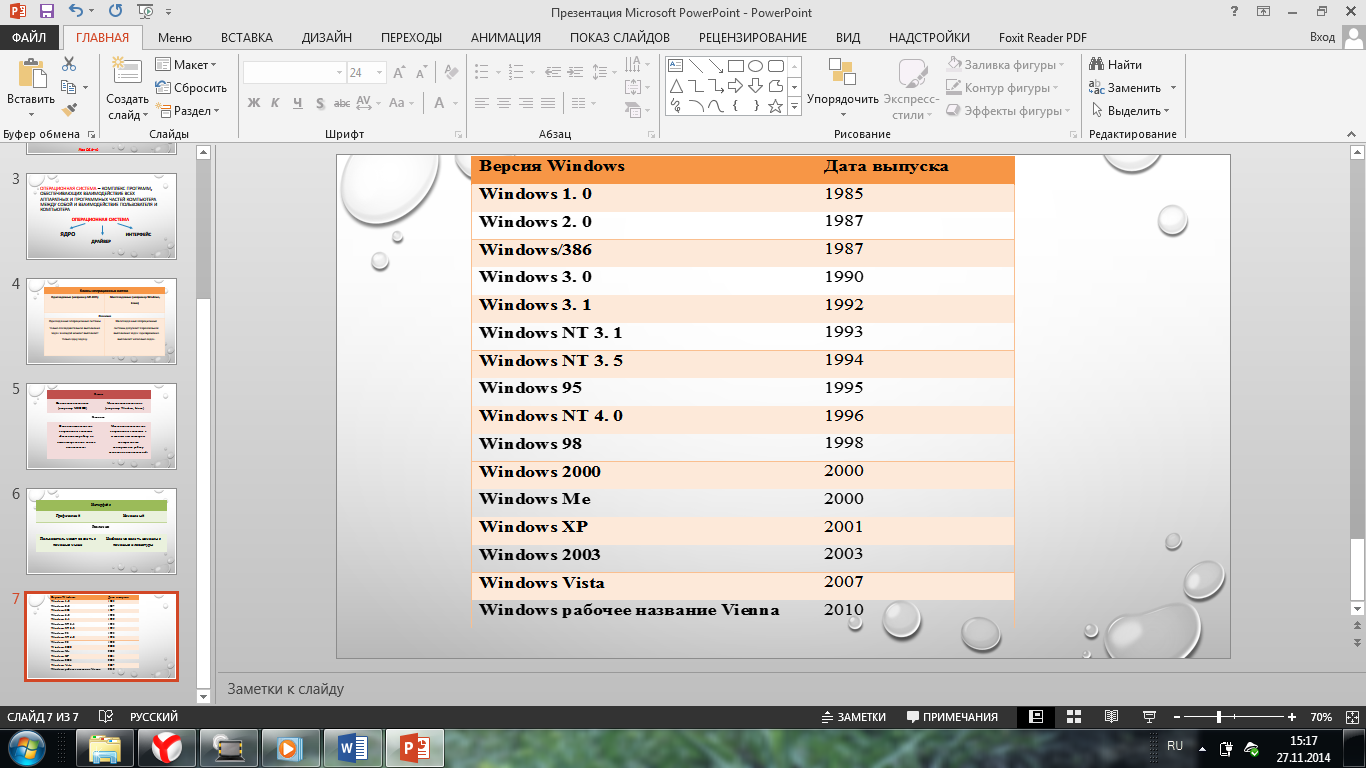Image resolution: width=1366 pixels, height=768 pixels.
Task: Toggle bold Ж formatting
Action: (253, 103)
